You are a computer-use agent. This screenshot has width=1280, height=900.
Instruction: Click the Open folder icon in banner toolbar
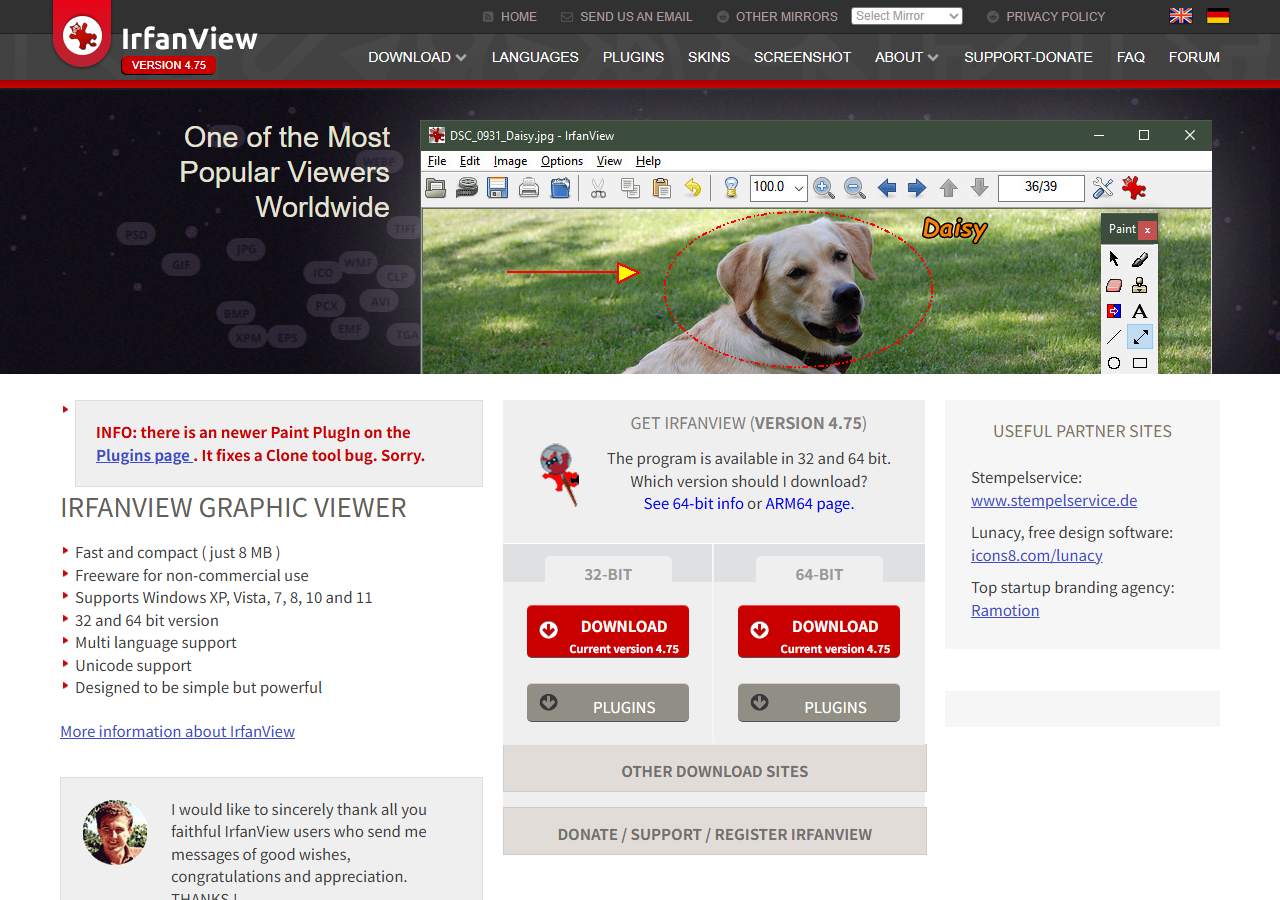pos(436,187)
